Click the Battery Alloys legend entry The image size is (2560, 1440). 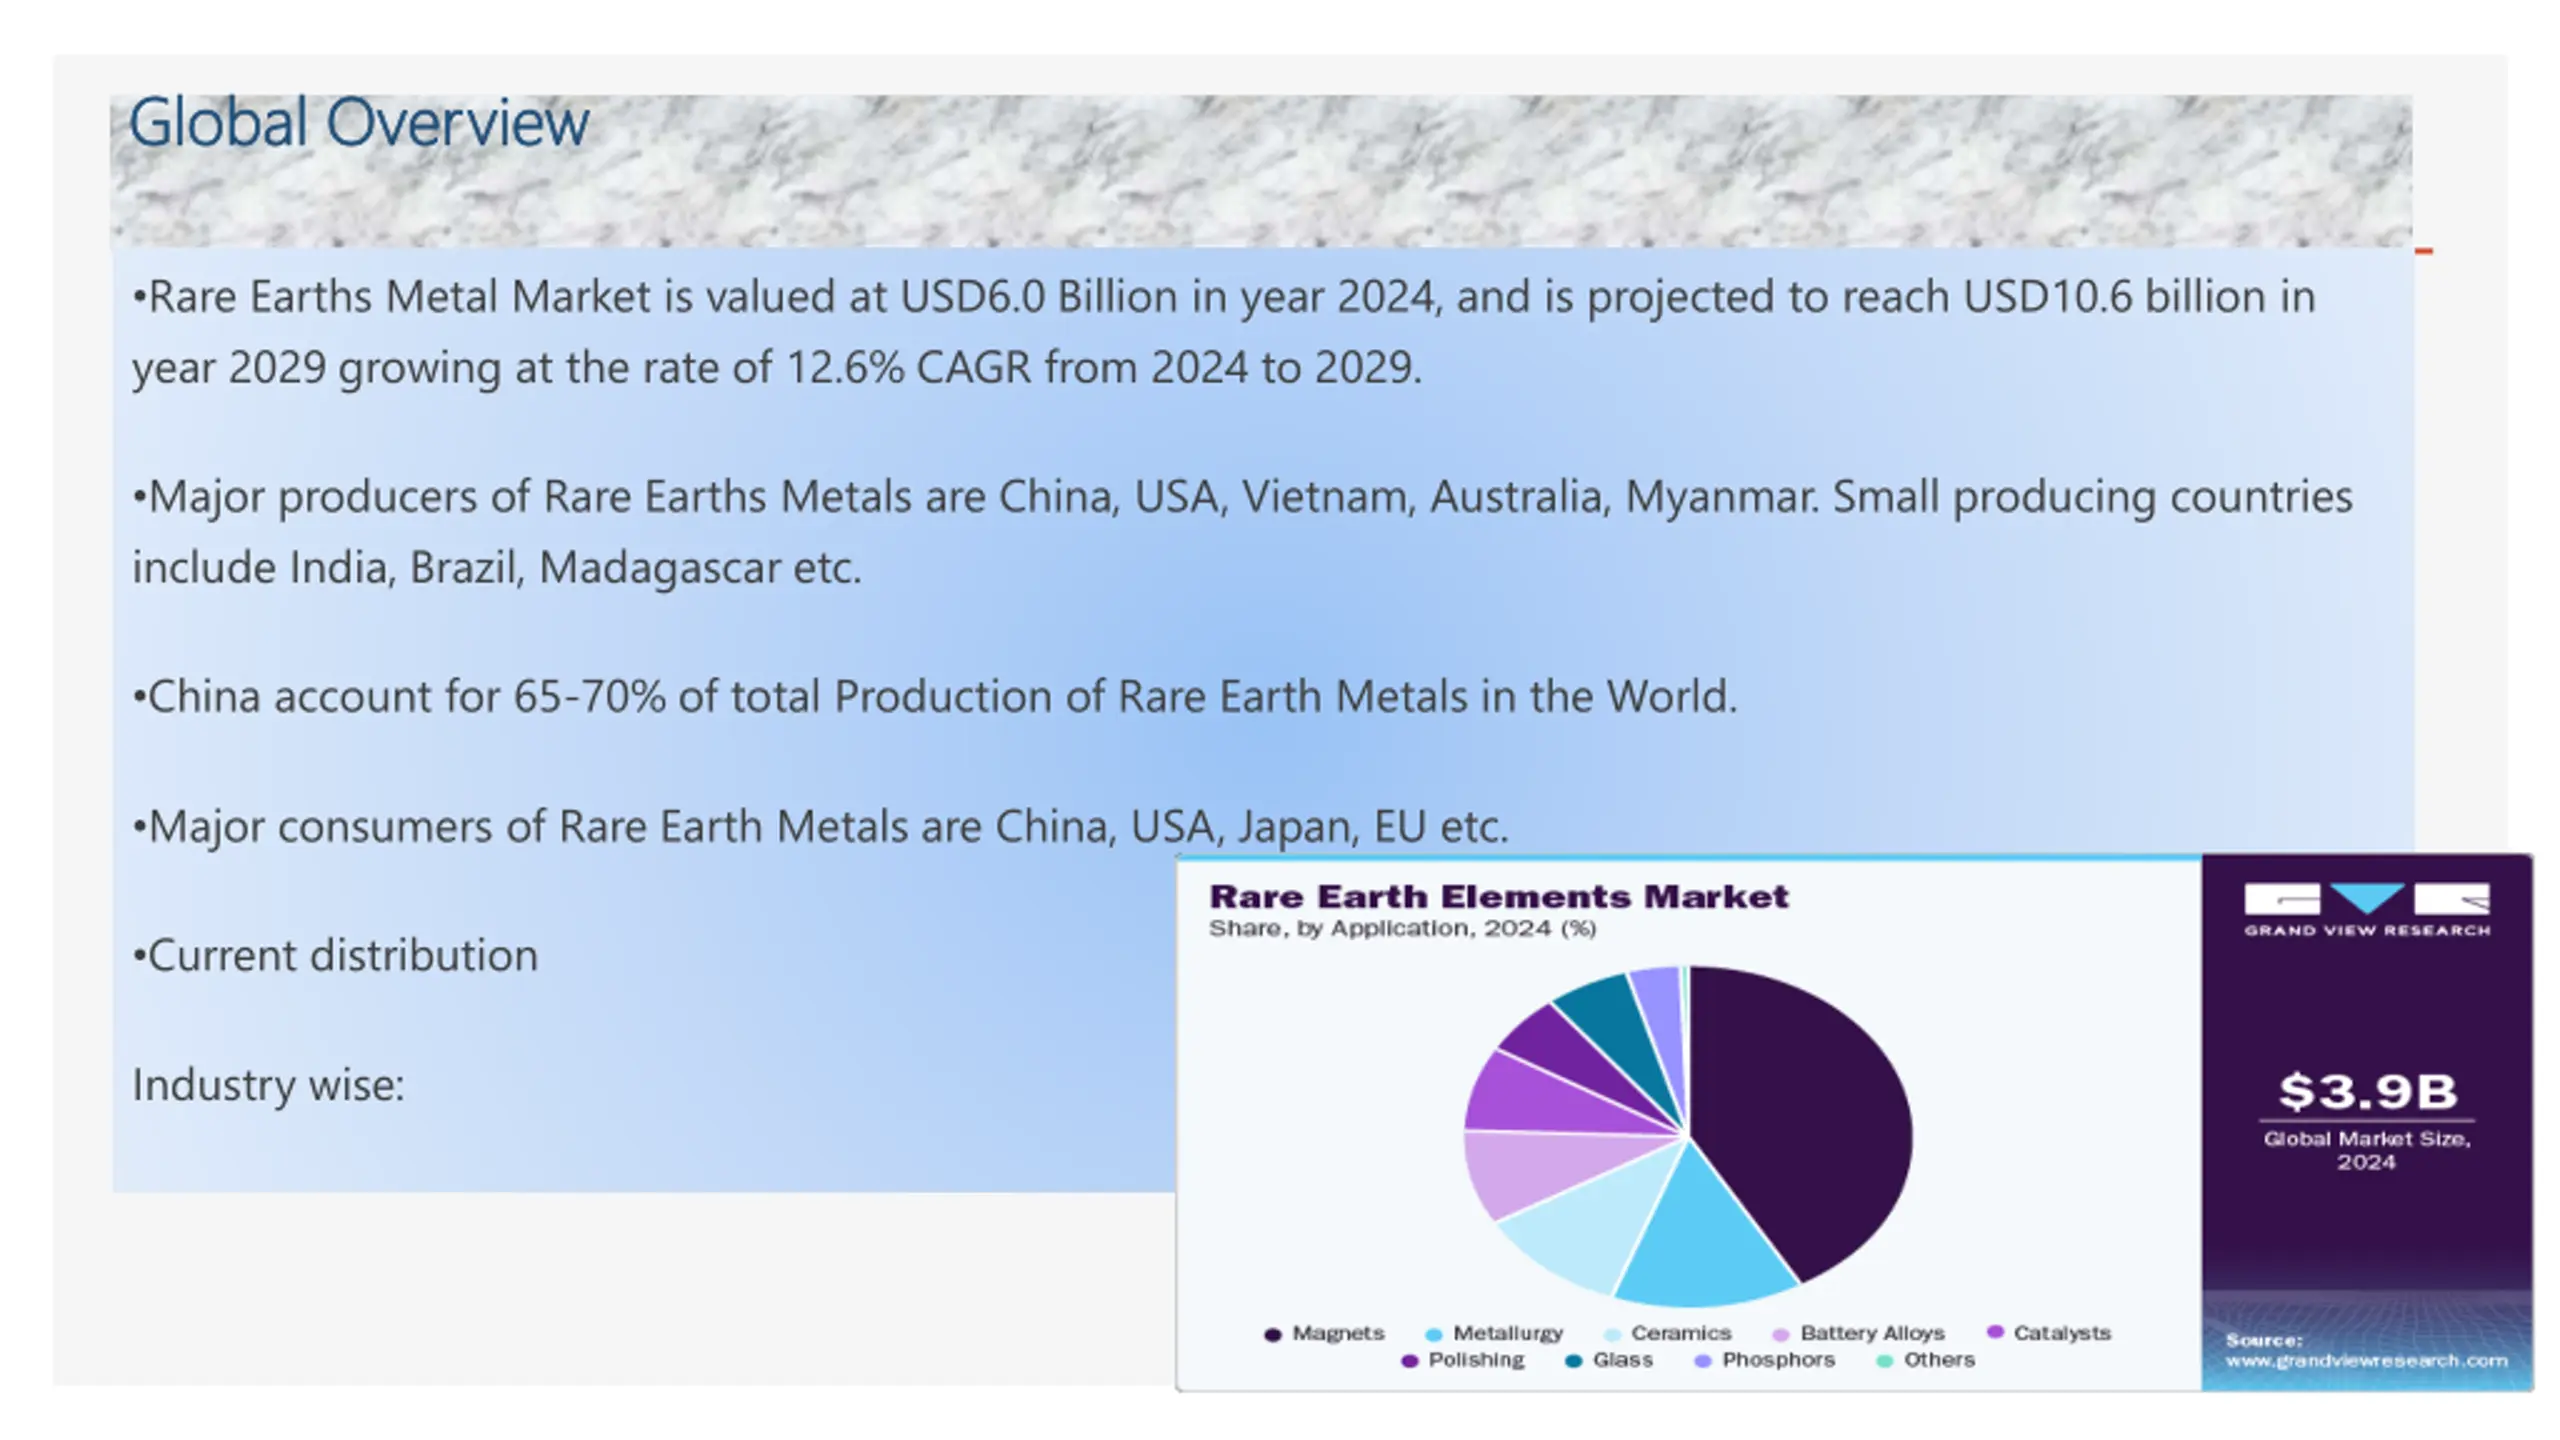1858,1333
